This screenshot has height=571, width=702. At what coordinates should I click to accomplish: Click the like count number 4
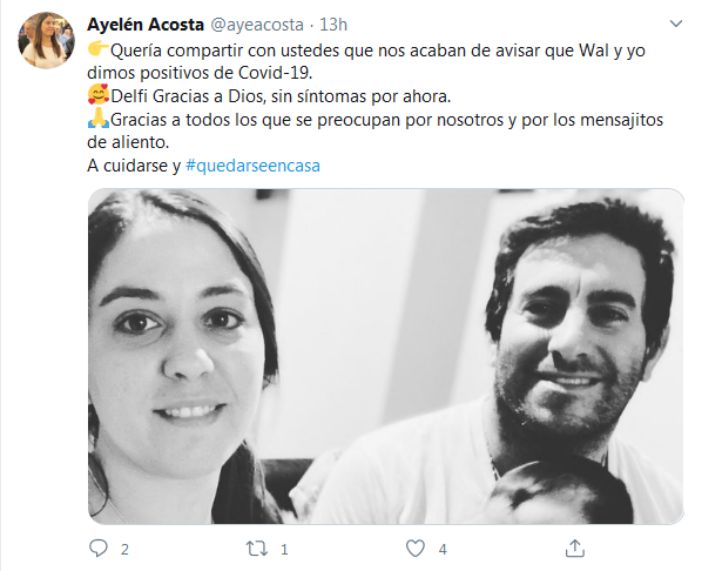[442, 550]
